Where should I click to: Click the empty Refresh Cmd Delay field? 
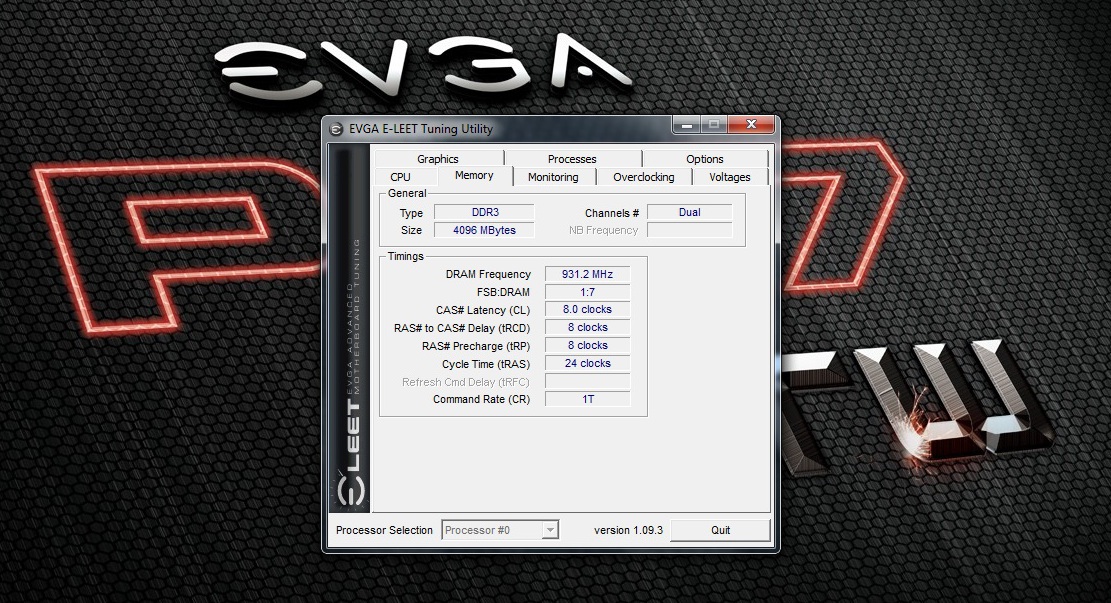click(587, 382)
